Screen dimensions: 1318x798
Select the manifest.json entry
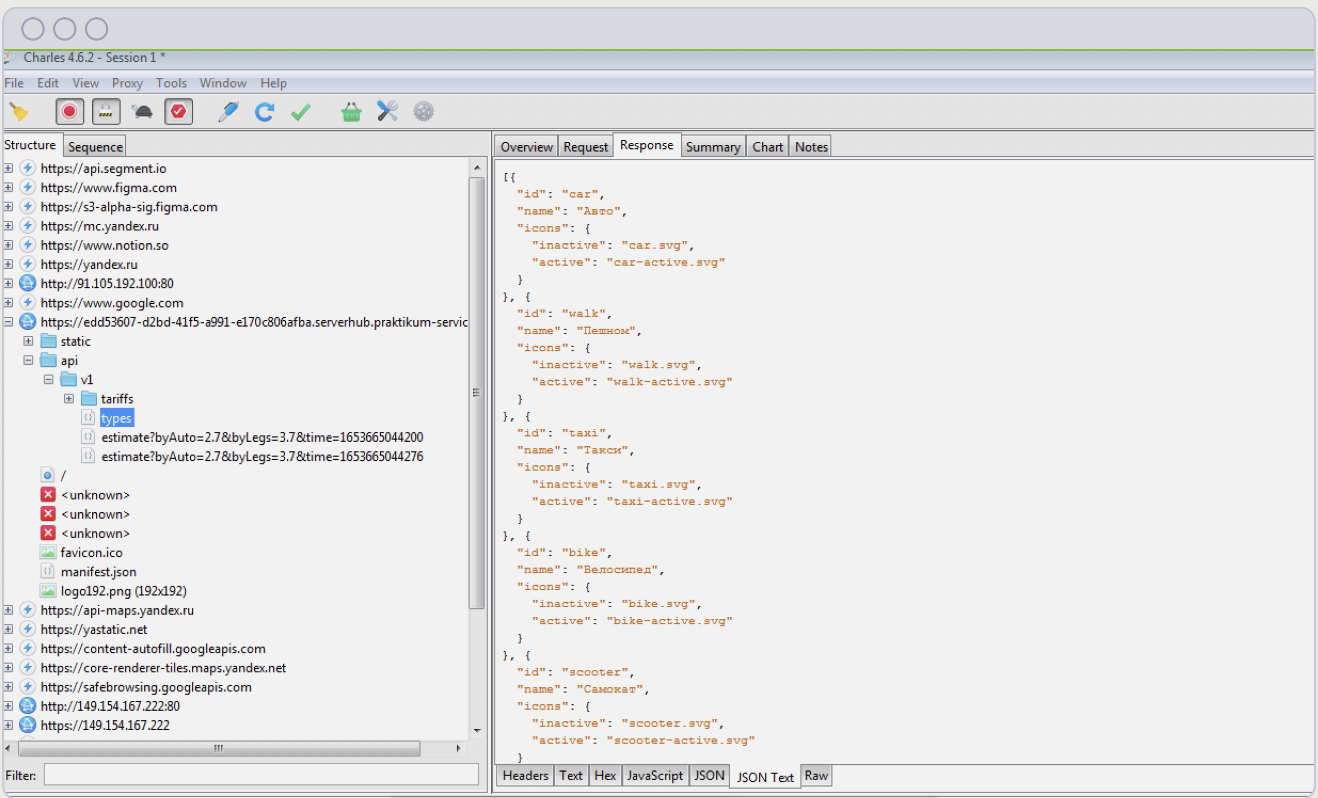98,572
